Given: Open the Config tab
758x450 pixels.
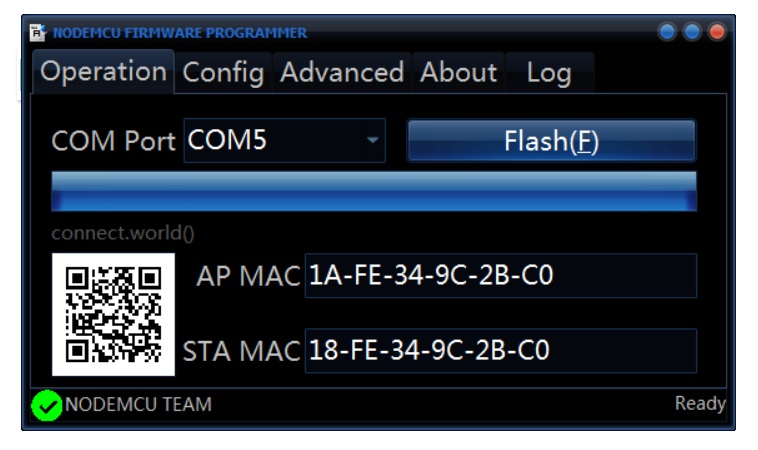Looking at the screenshot, I should 224,73.
